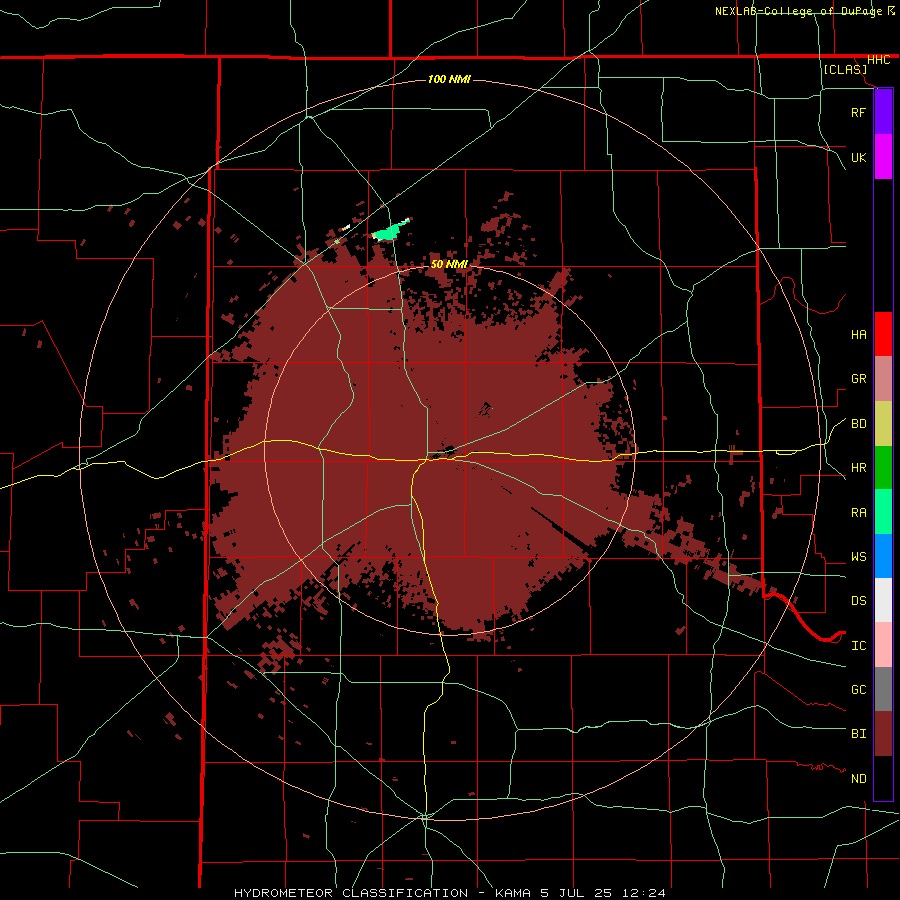Pick the blue WS legend swatch
Screen dimensions: 900x900
[x=883, y=556]
